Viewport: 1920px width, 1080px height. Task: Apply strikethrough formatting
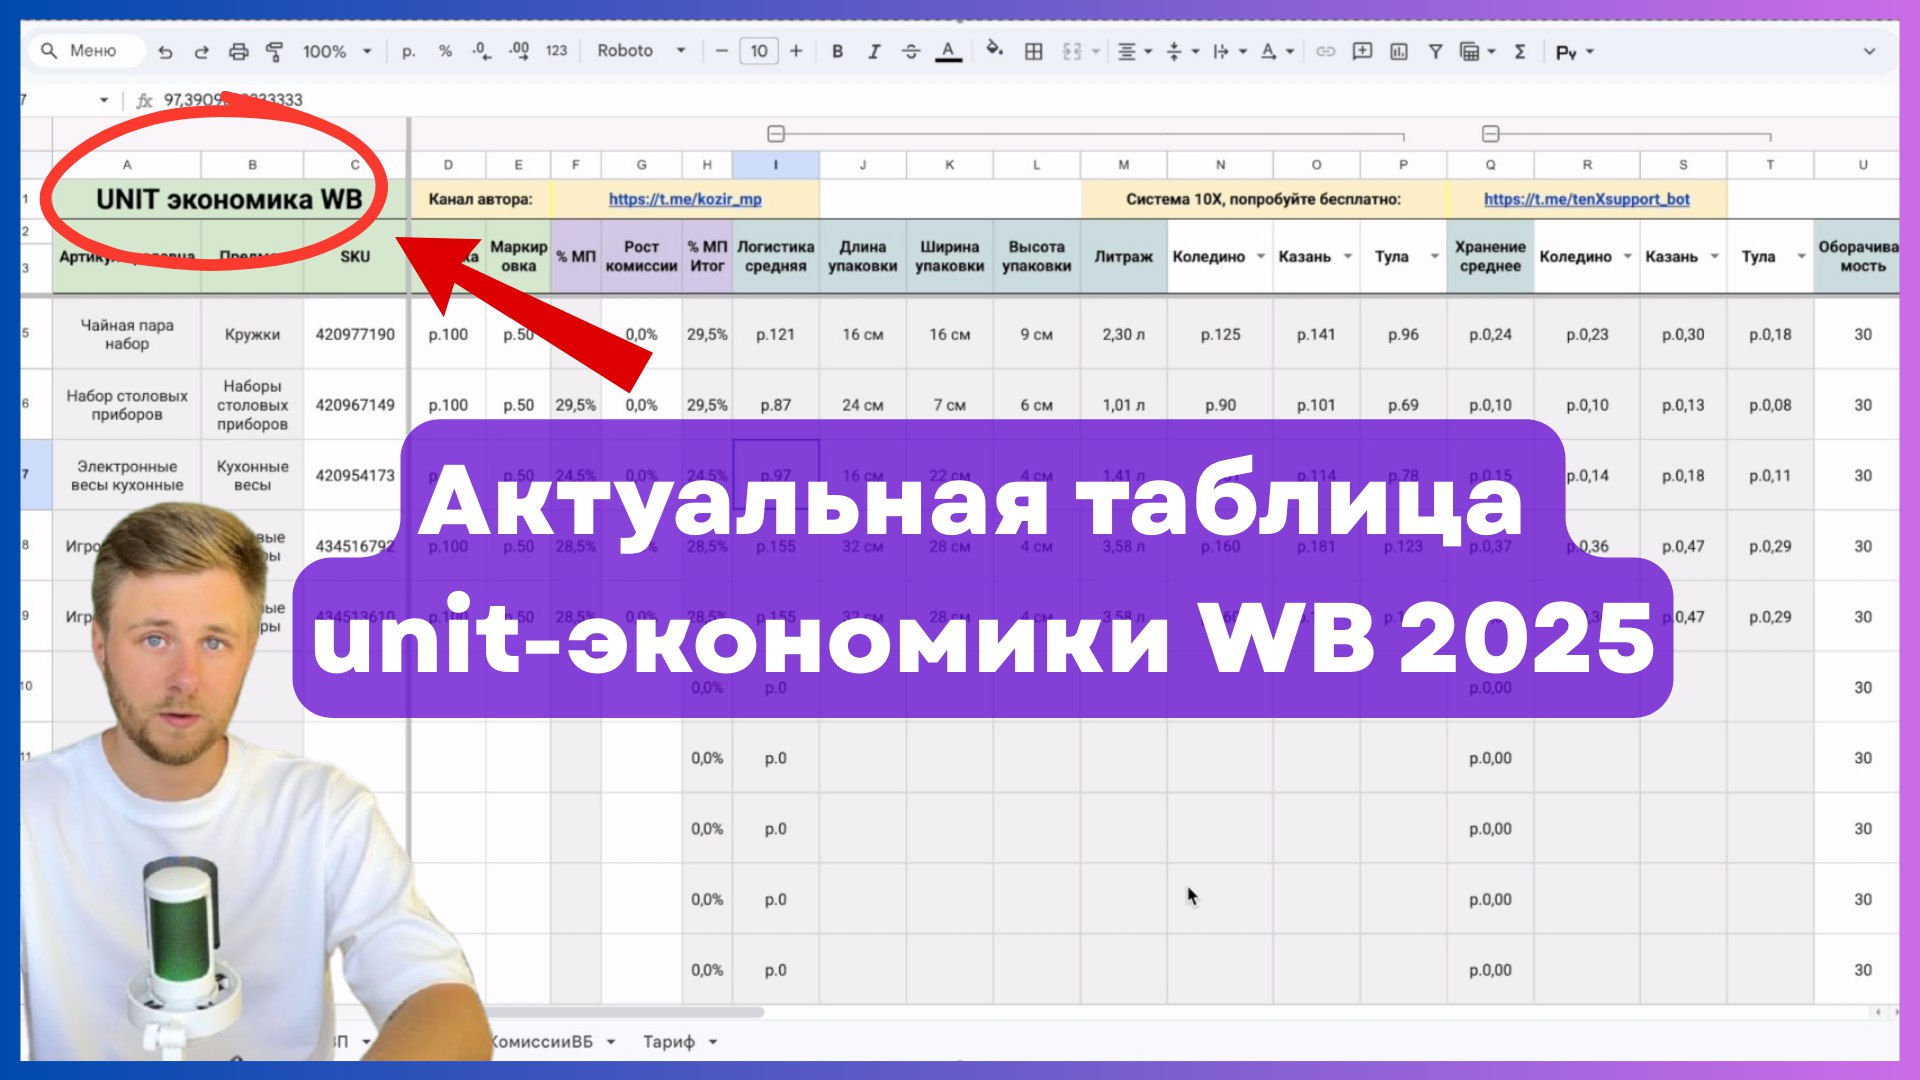click(x=910, y=51)
